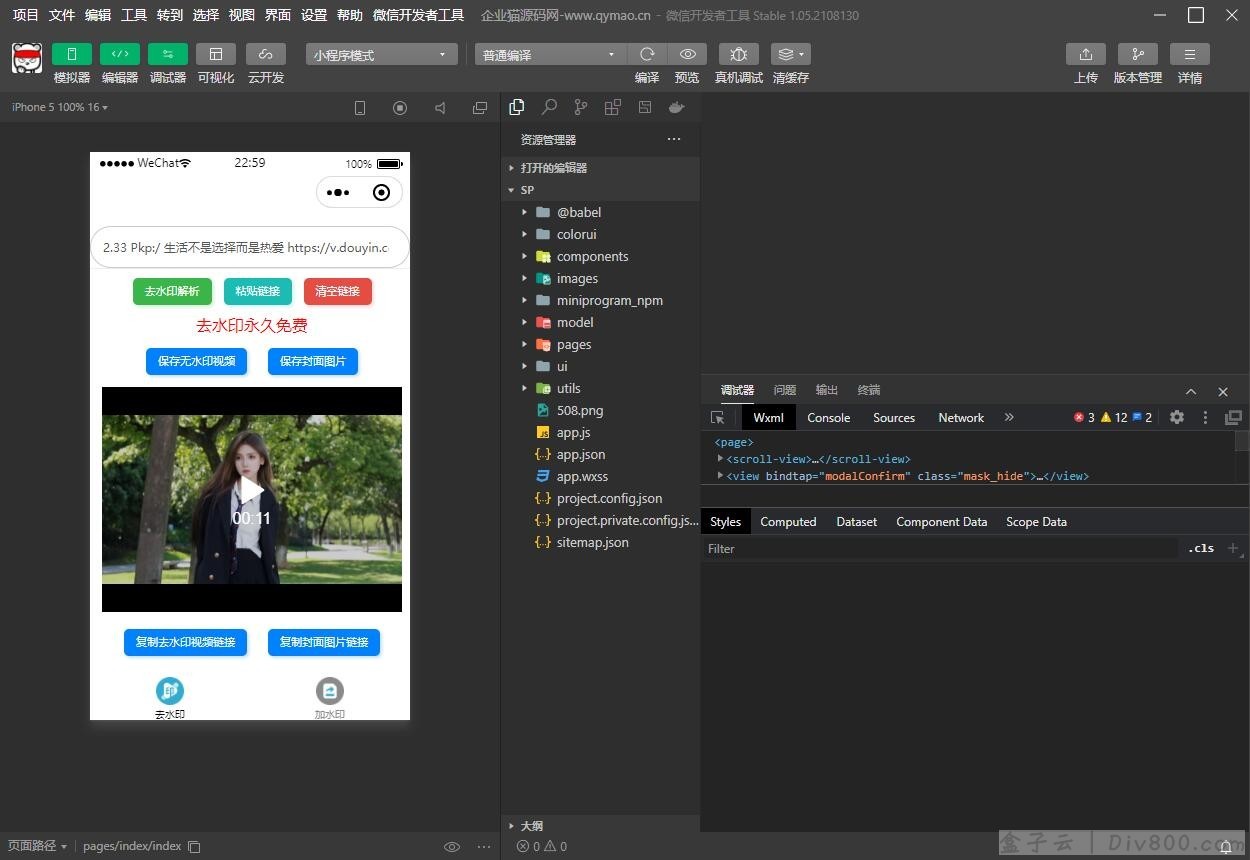Expand the components folder

(600, 256)
